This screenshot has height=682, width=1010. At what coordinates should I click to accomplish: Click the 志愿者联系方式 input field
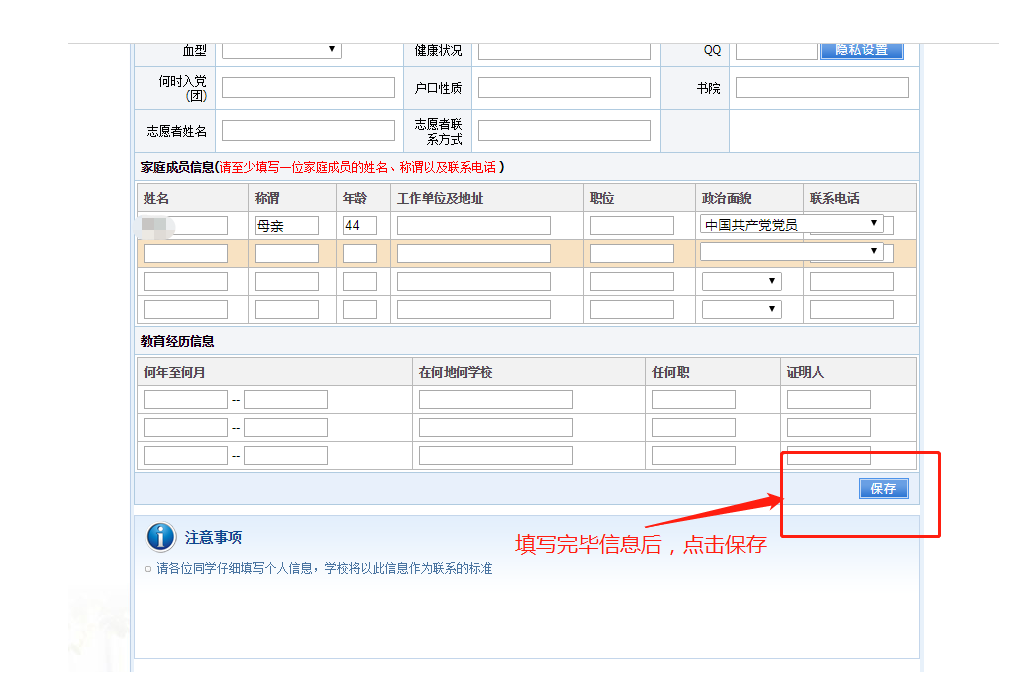click(564, 130)
